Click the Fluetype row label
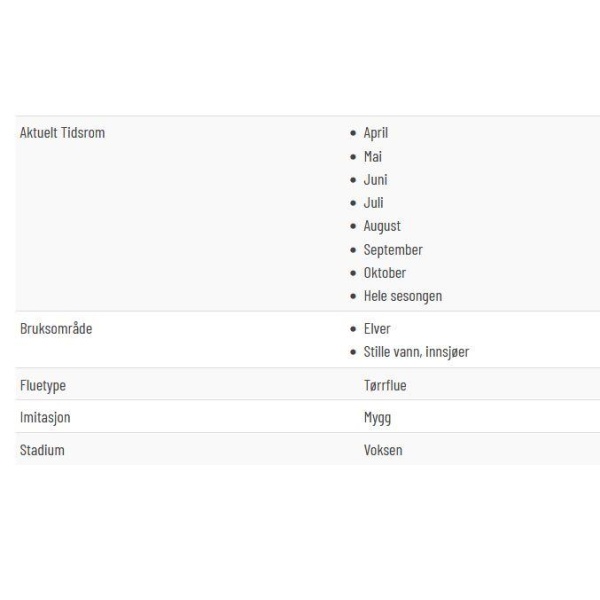Screen dimensions: 600x600 pos(43,385)
